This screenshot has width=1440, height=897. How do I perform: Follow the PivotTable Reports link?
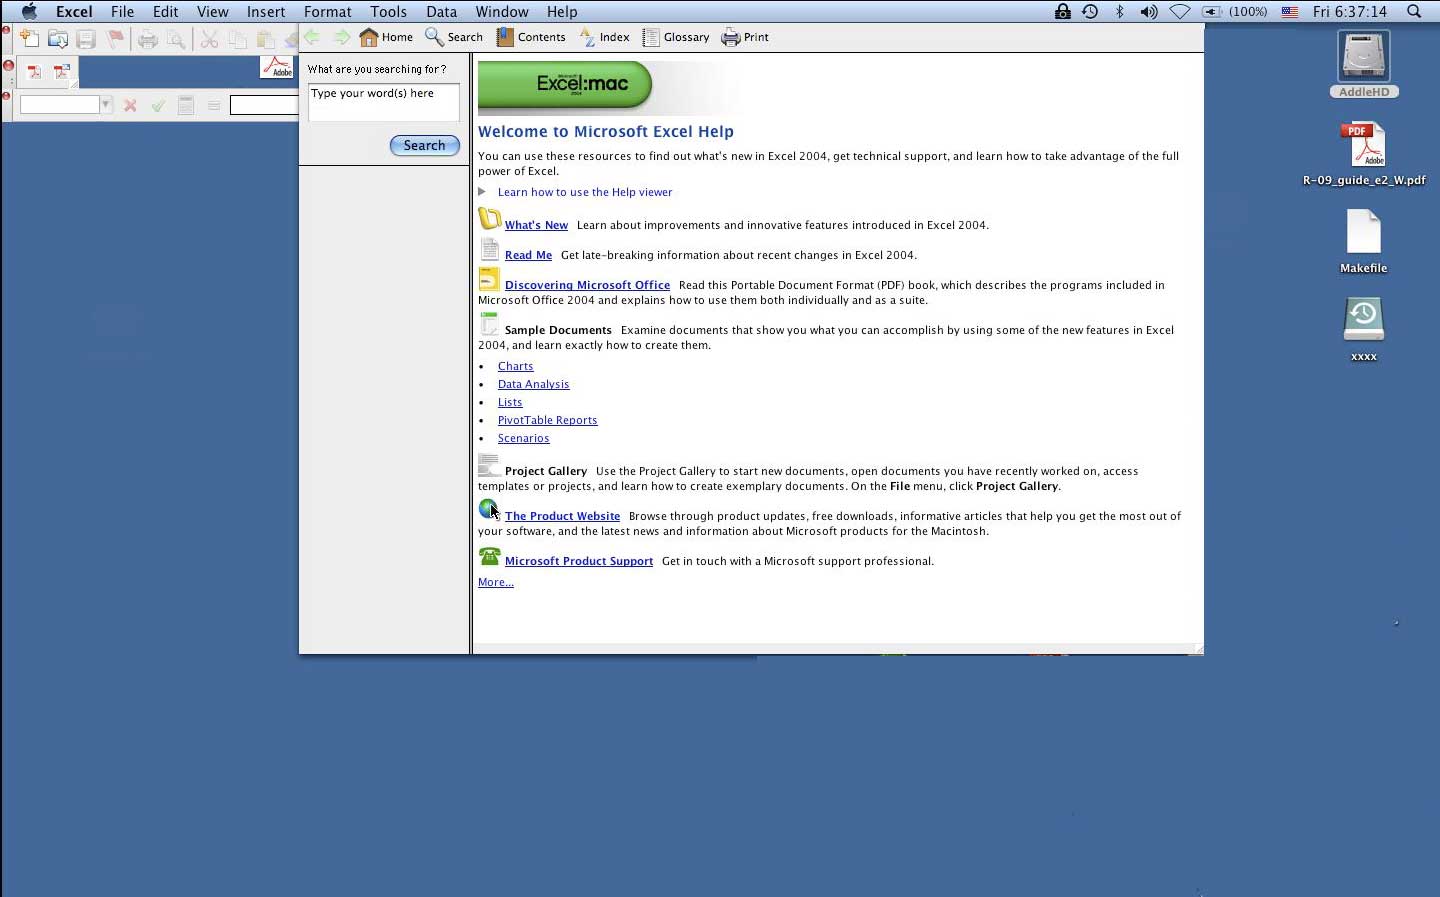point(547,420)
